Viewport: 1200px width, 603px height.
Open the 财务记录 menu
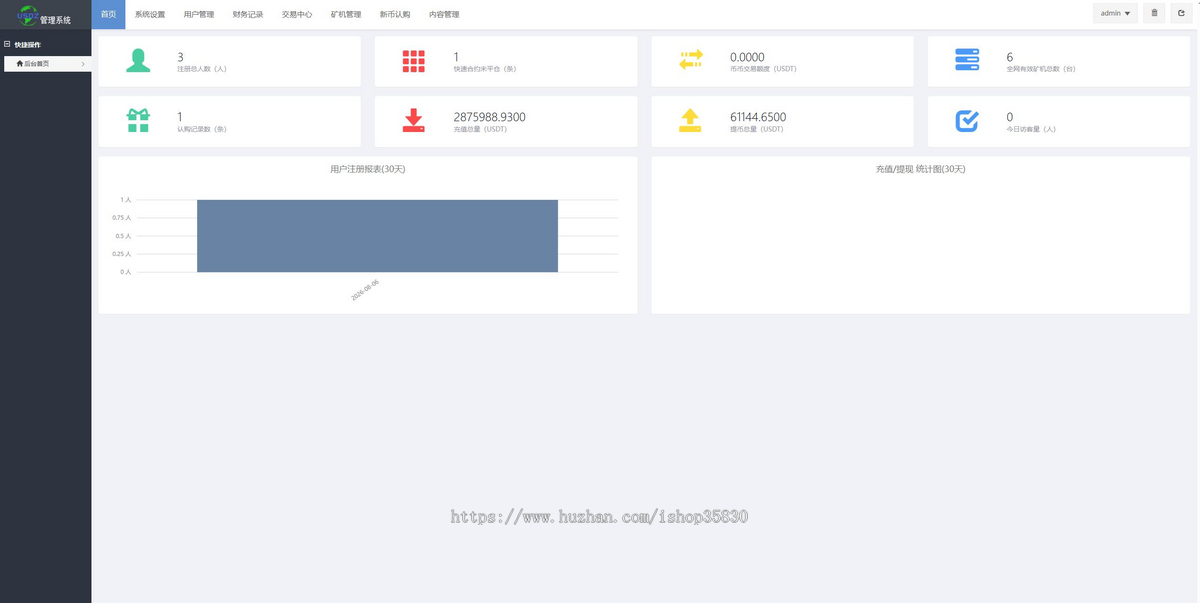tap(248, 14)
